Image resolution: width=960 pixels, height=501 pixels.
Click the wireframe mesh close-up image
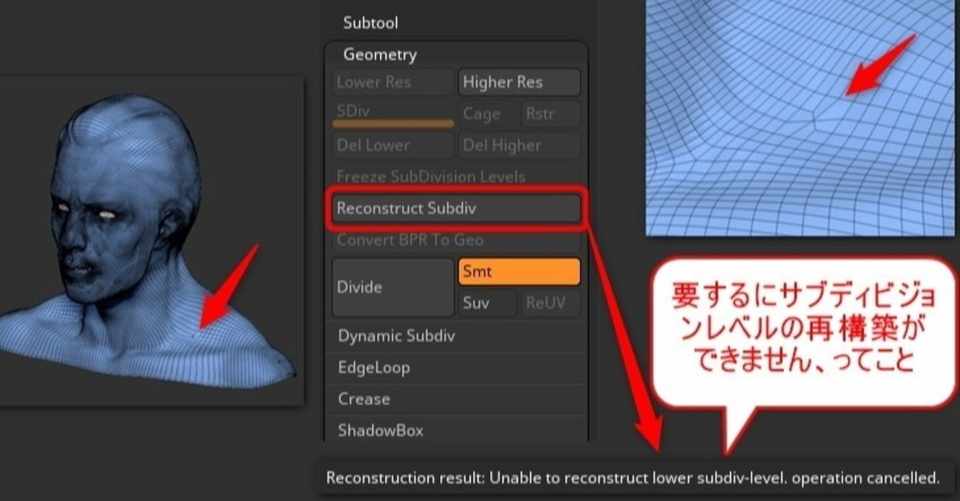802,118
